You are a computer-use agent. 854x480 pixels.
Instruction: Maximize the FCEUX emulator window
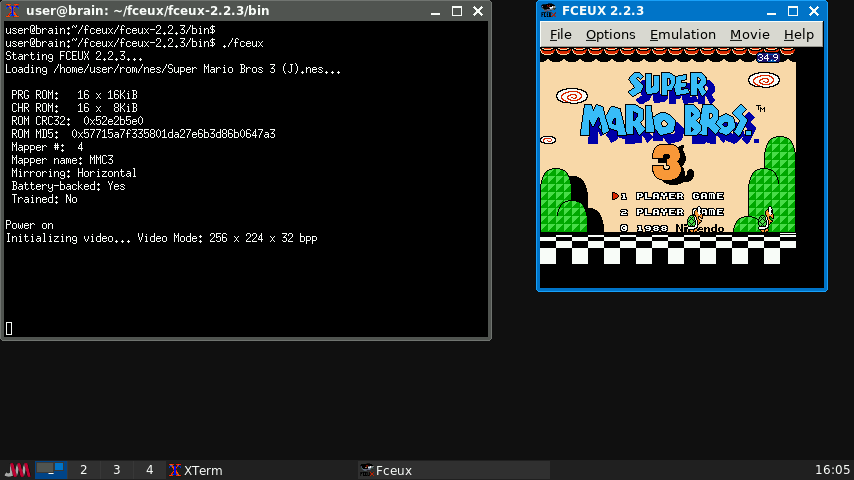pos(794,10)
